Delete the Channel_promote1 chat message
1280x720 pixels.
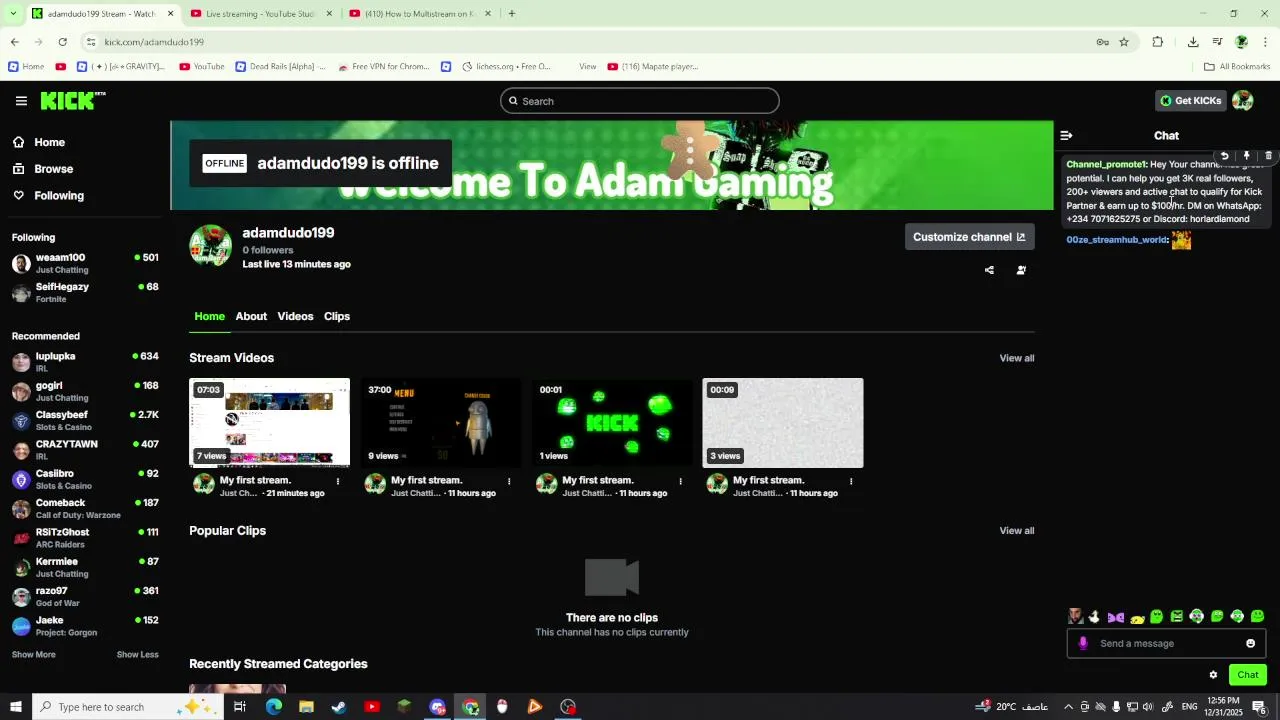(x=1268, y=156)
